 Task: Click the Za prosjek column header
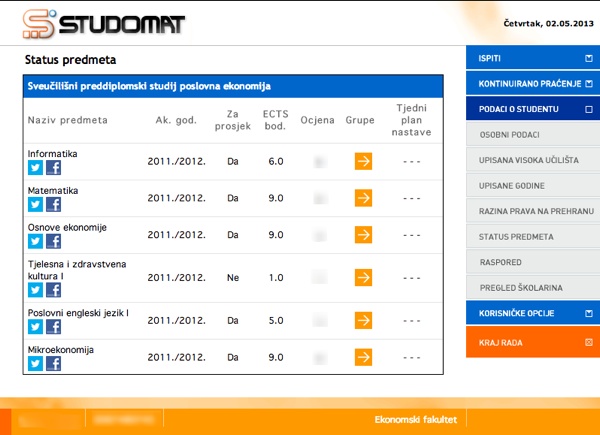tap(233, 120)
